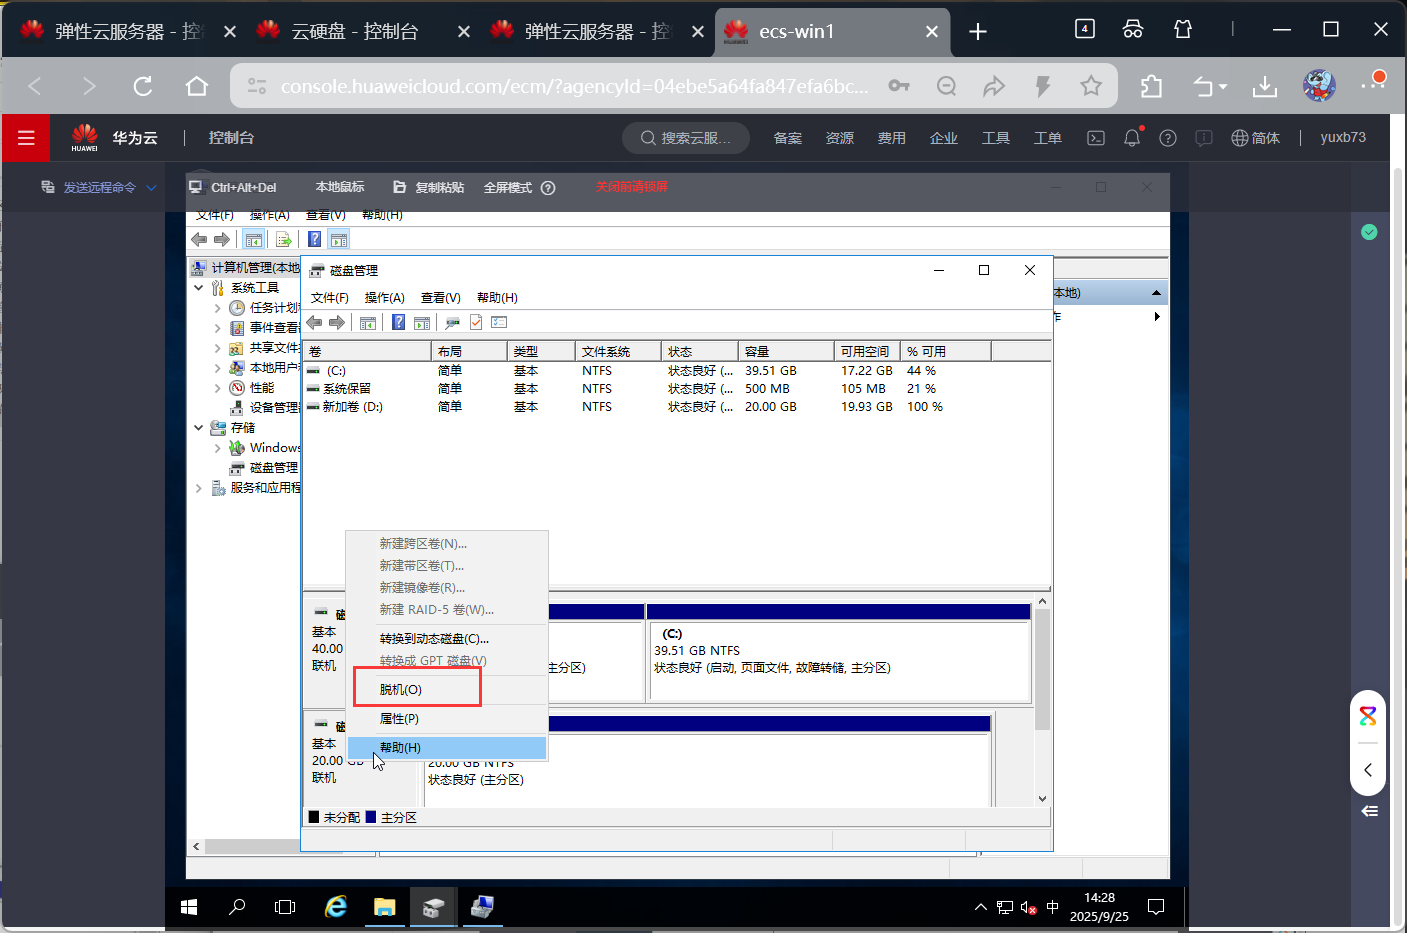Collapse the 存储 tree node
This screenshot has height=933, width=1407.
(x=199, y=428)
